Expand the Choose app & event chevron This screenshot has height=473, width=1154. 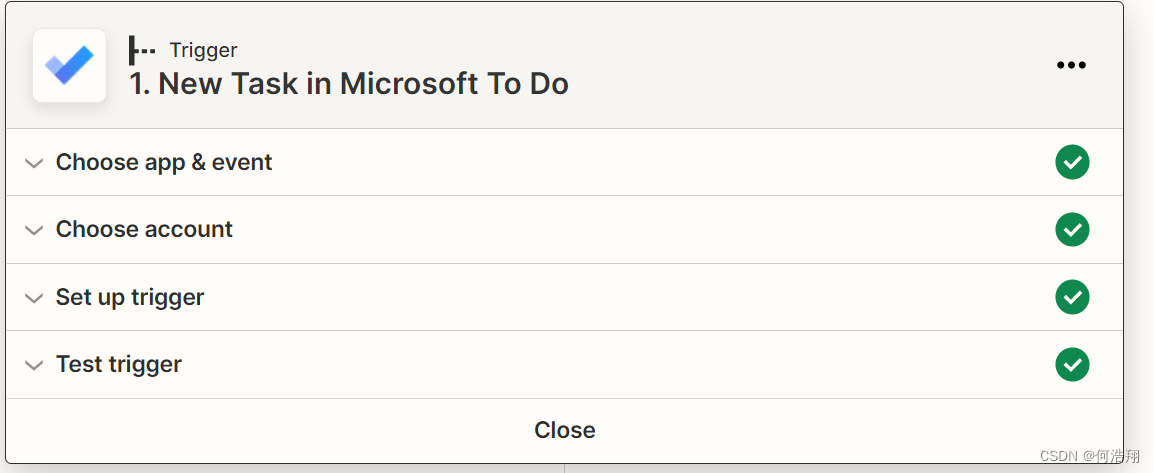[34, 163]
